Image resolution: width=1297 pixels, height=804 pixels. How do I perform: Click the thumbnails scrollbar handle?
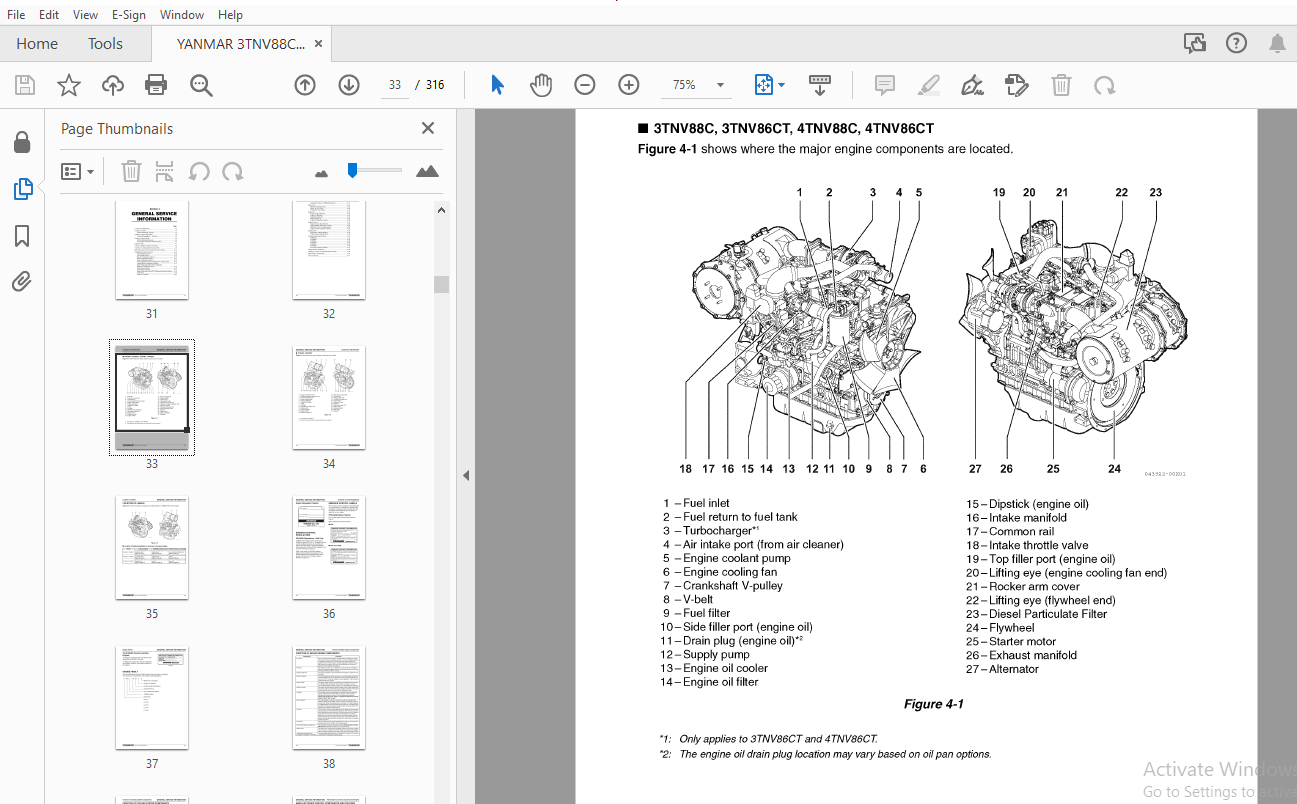coord(441,284)
